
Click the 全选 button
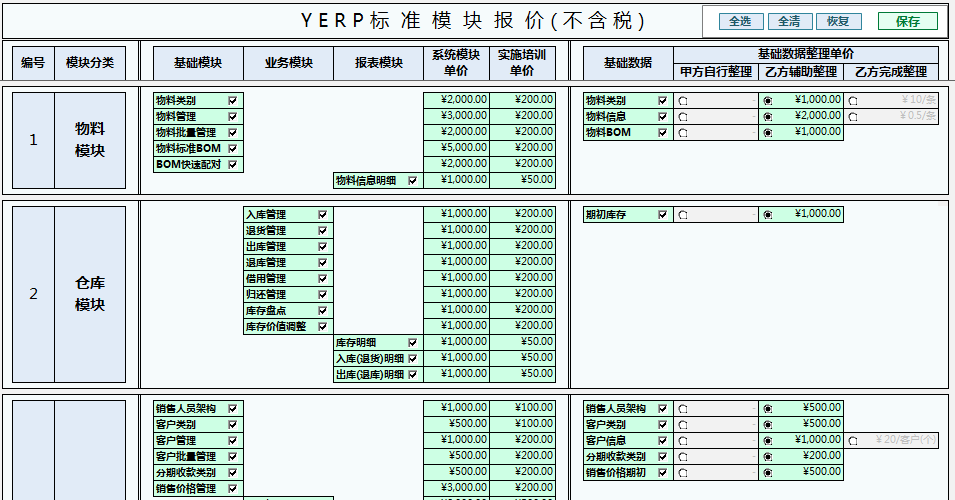point(740,21)
